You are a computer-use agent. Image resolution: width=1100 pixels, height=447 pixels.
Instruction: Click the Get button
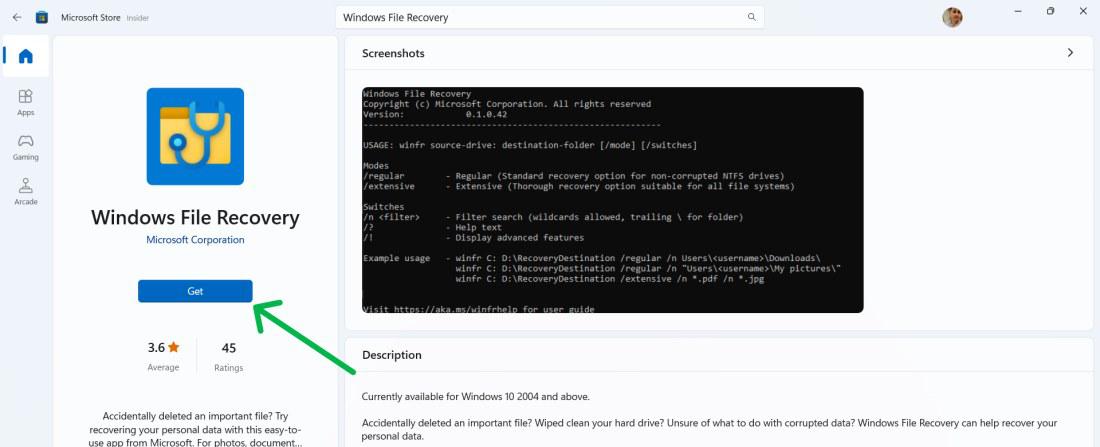click(x=195, y=291)
